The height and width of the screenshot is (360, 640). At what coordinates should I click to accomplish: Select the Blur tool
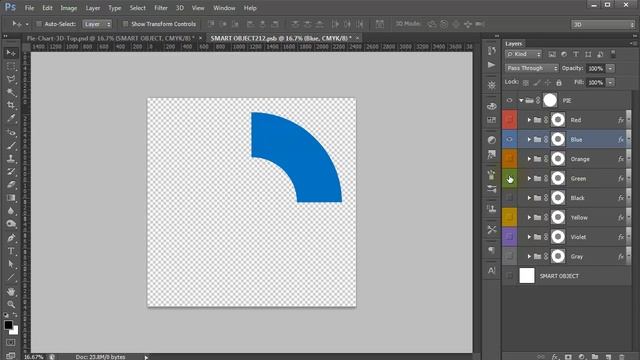(11, 211)
